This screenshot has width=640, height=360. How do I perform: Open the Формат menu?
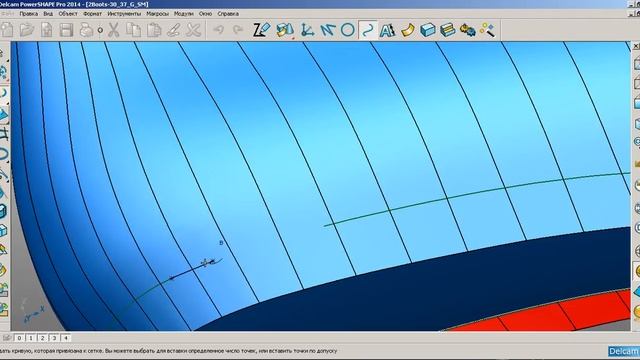point(92,13)
